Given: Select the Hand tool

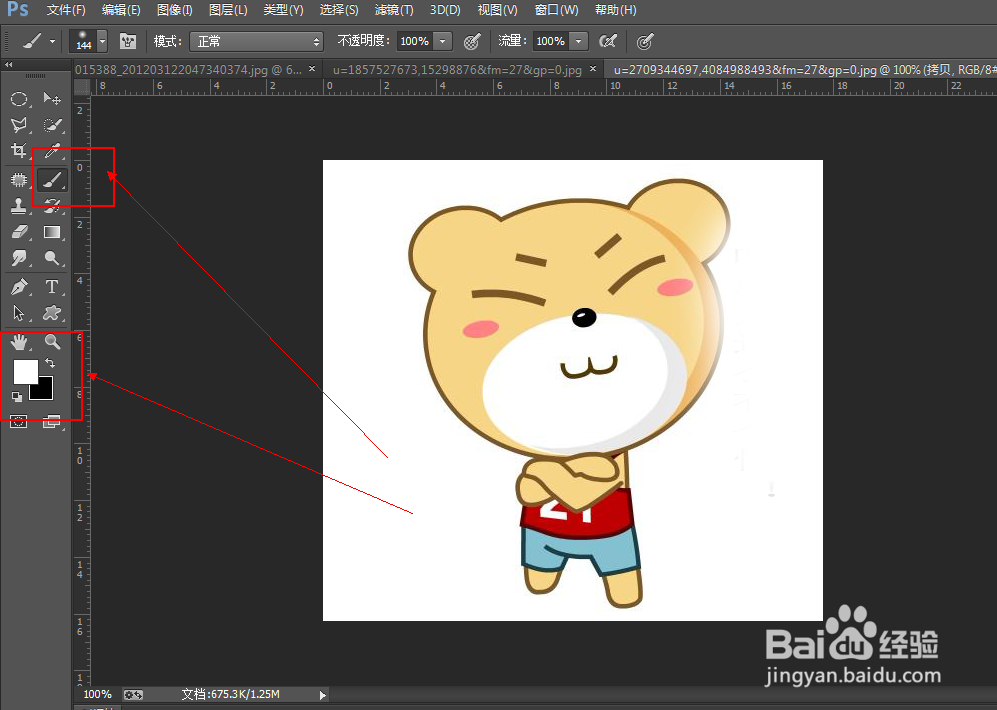Looking at the screenshot, I should click(19, 342).
